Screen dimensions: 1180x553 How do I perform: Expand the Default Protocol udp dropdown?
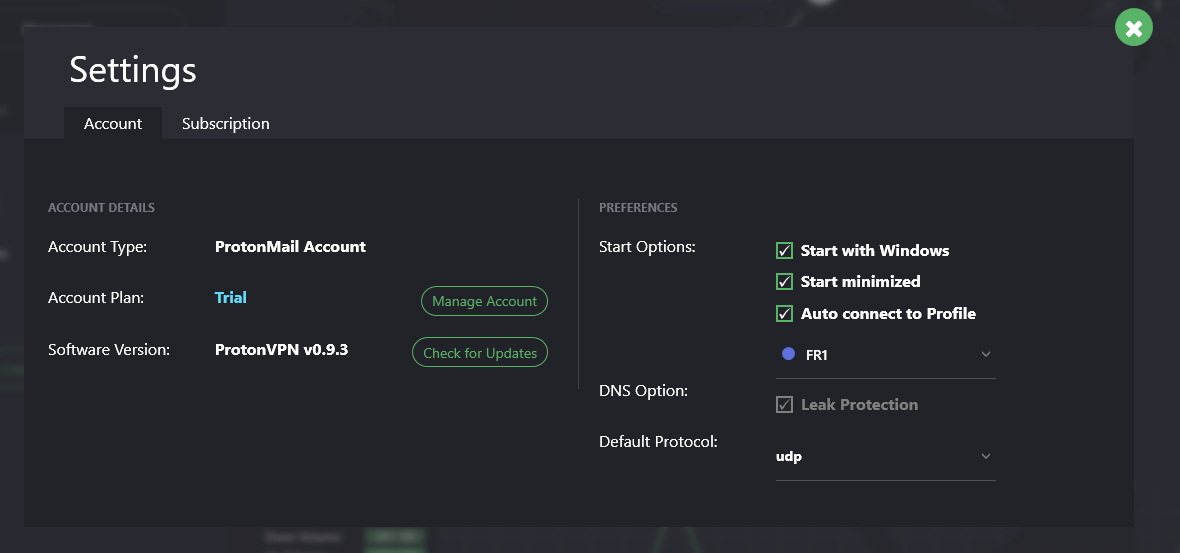[886, 457]
